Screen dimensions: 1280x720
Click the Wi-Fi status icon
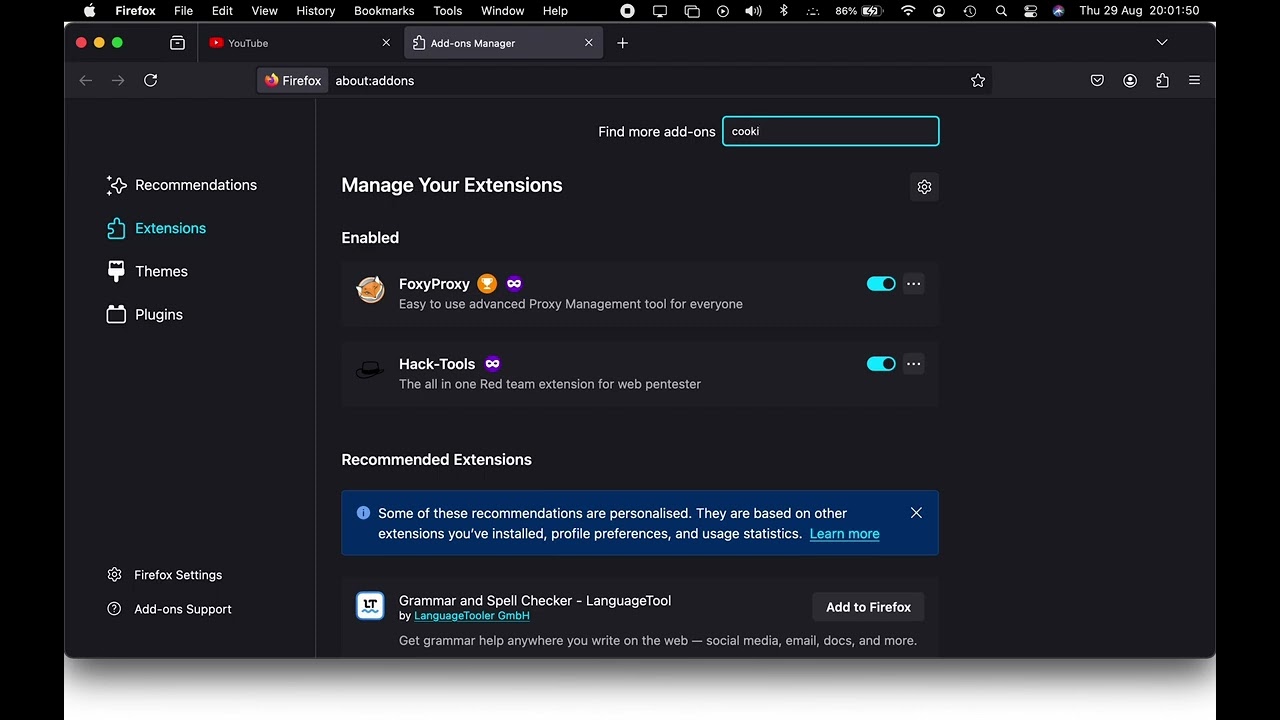coord(908,11)
